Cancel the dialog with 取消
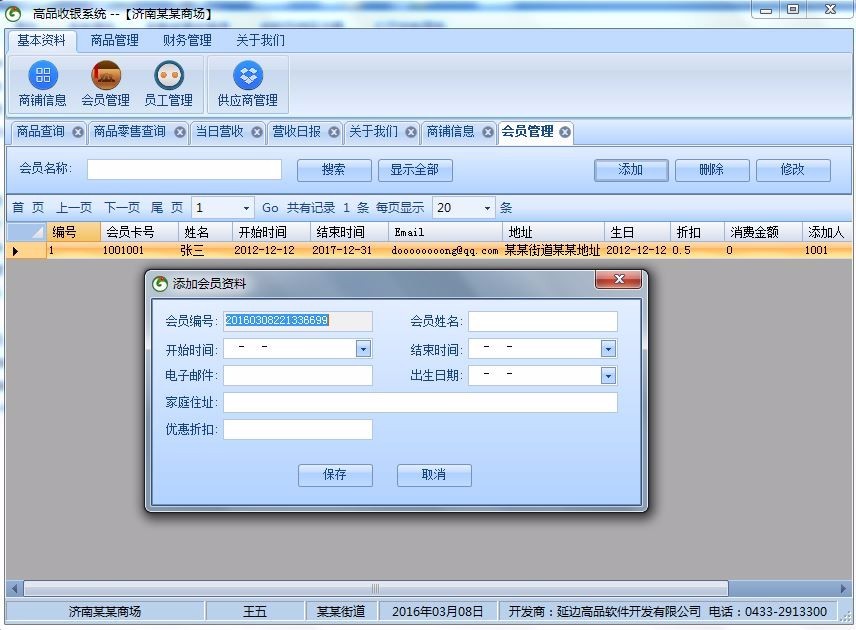 pyautogui.click(x=434, y=475)
